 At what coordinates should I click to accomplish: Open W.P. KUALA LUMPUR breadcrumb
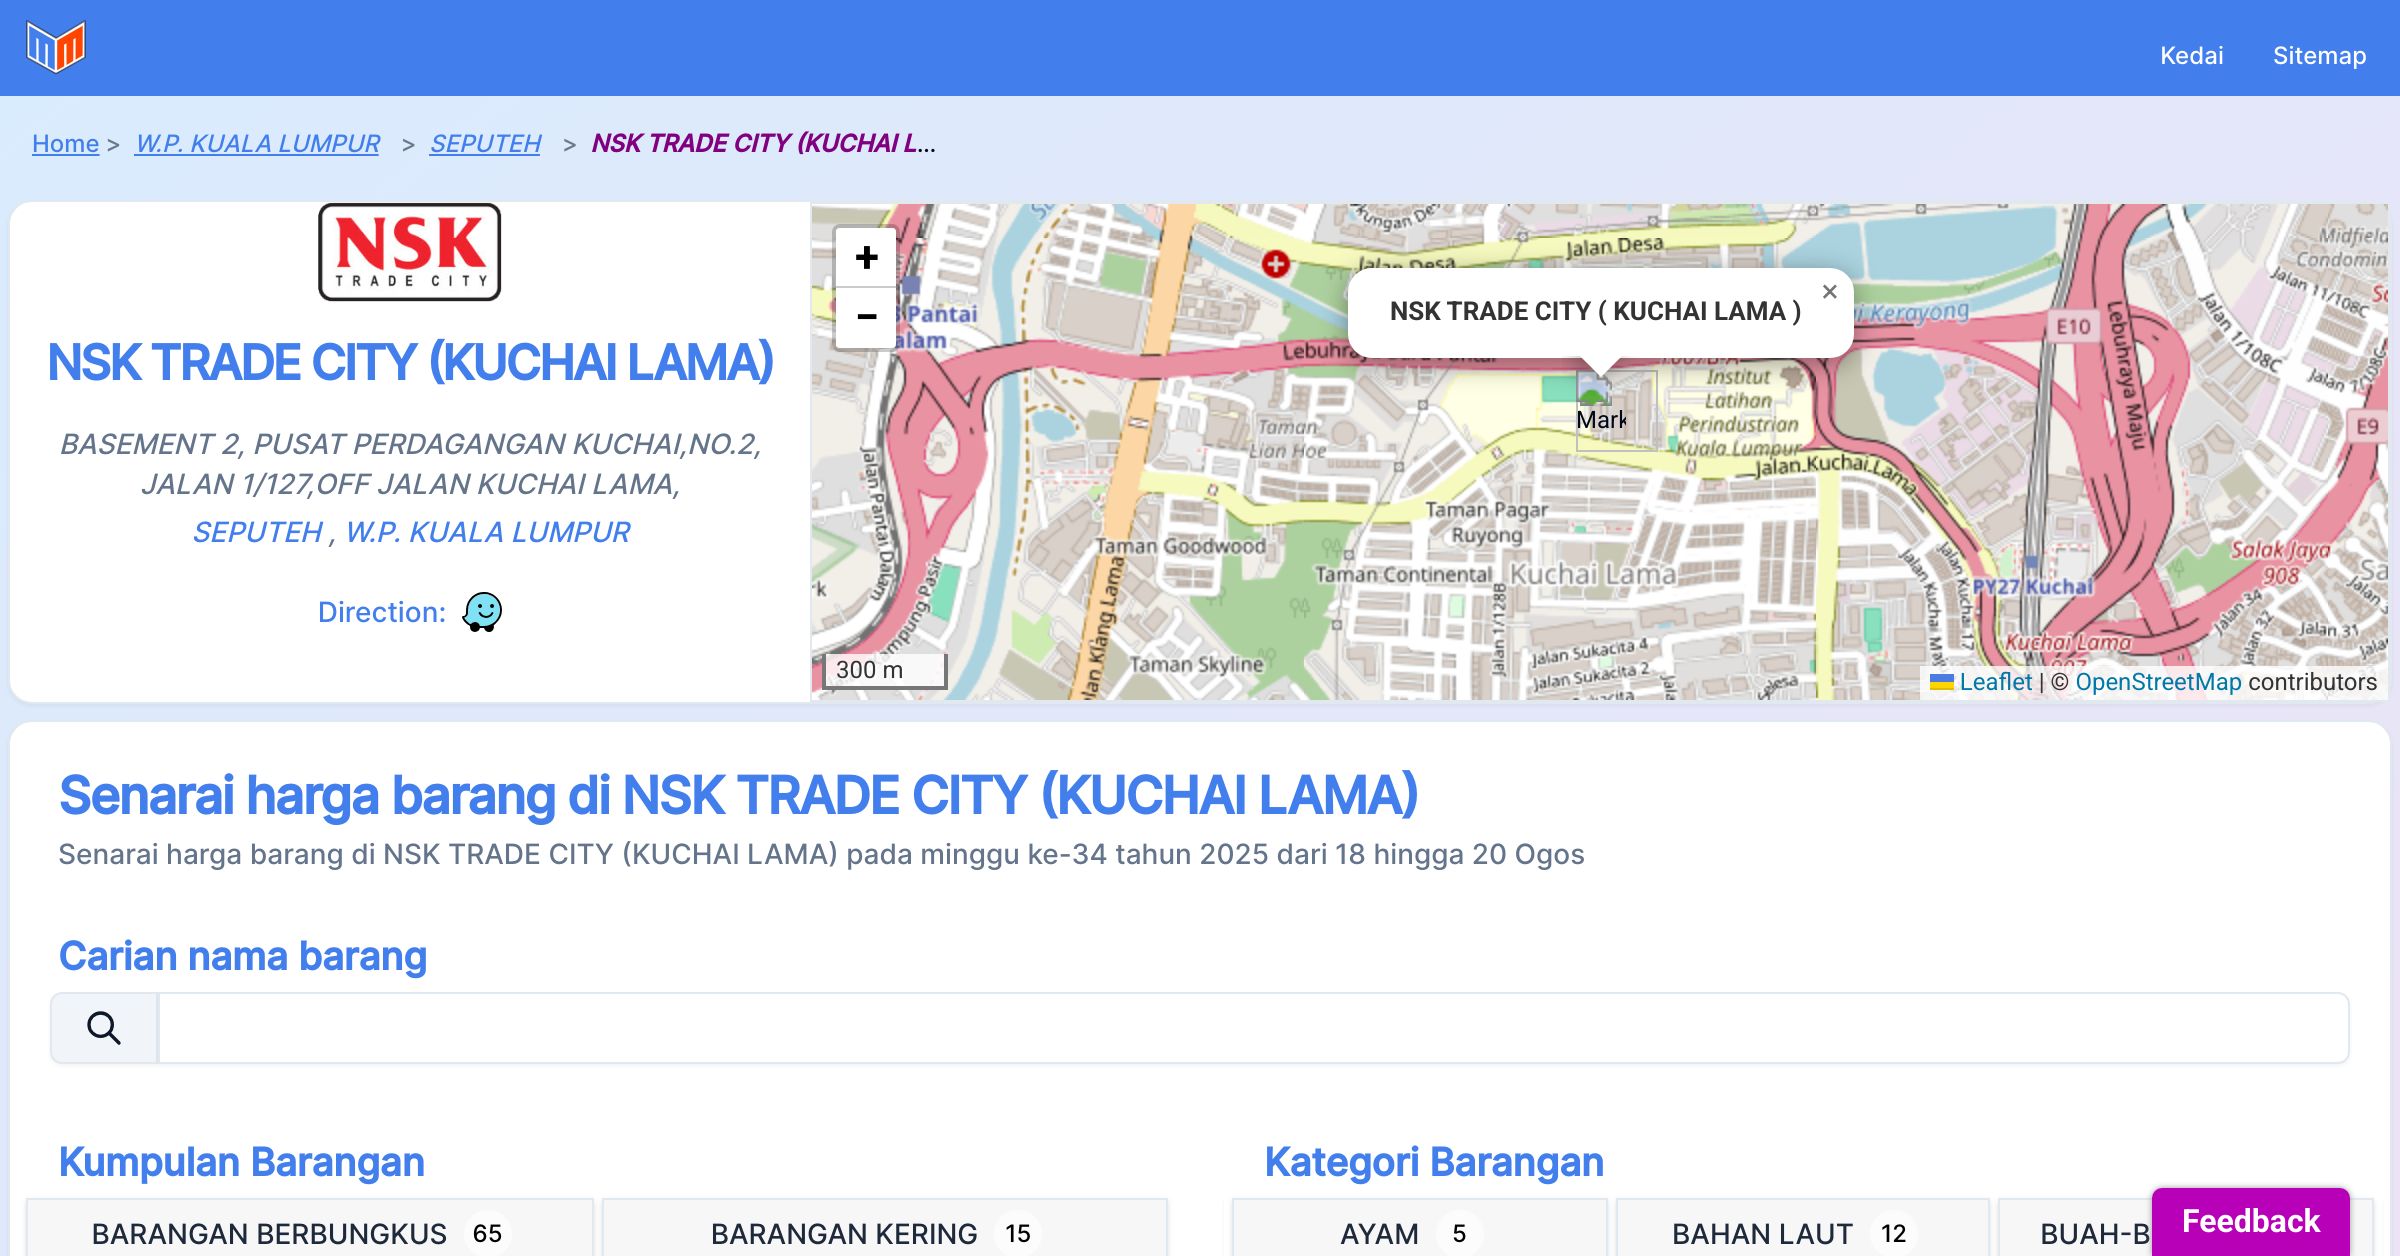tap(258, 144)
